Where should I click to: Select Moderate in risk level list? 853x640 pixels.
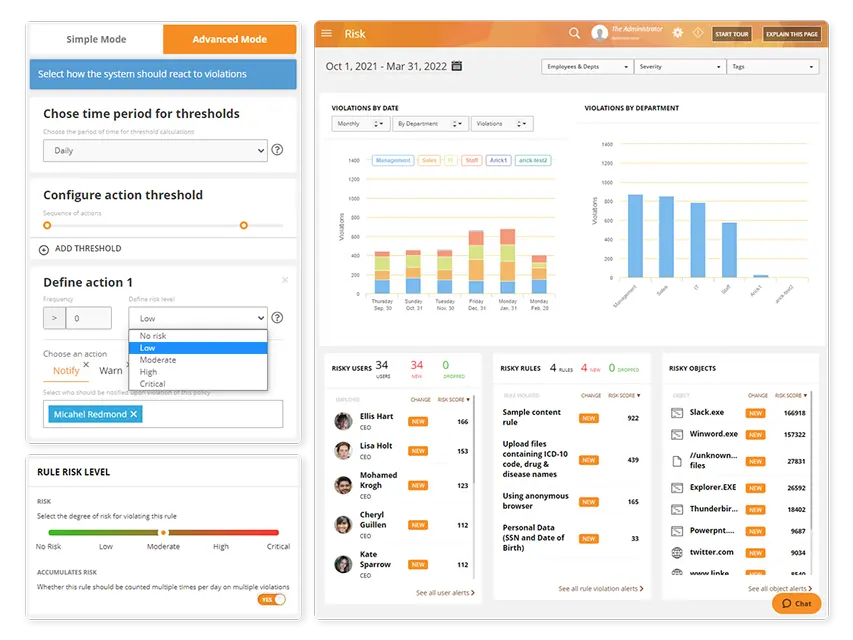198,360
